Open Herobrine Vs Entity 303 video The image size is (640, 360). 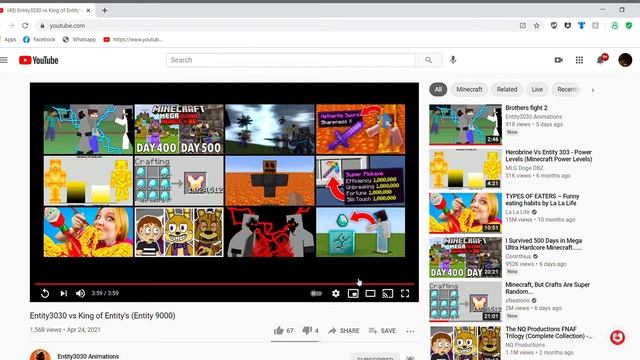(549, 156)
